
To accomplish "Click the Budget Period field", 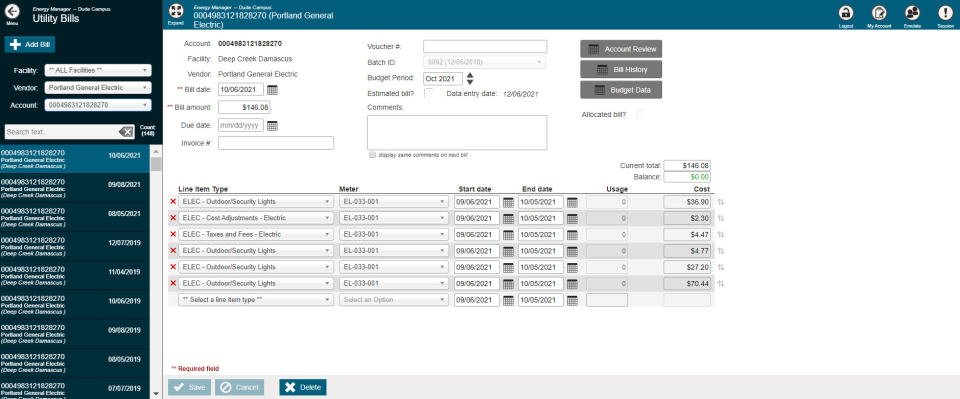I will [443, 78].
